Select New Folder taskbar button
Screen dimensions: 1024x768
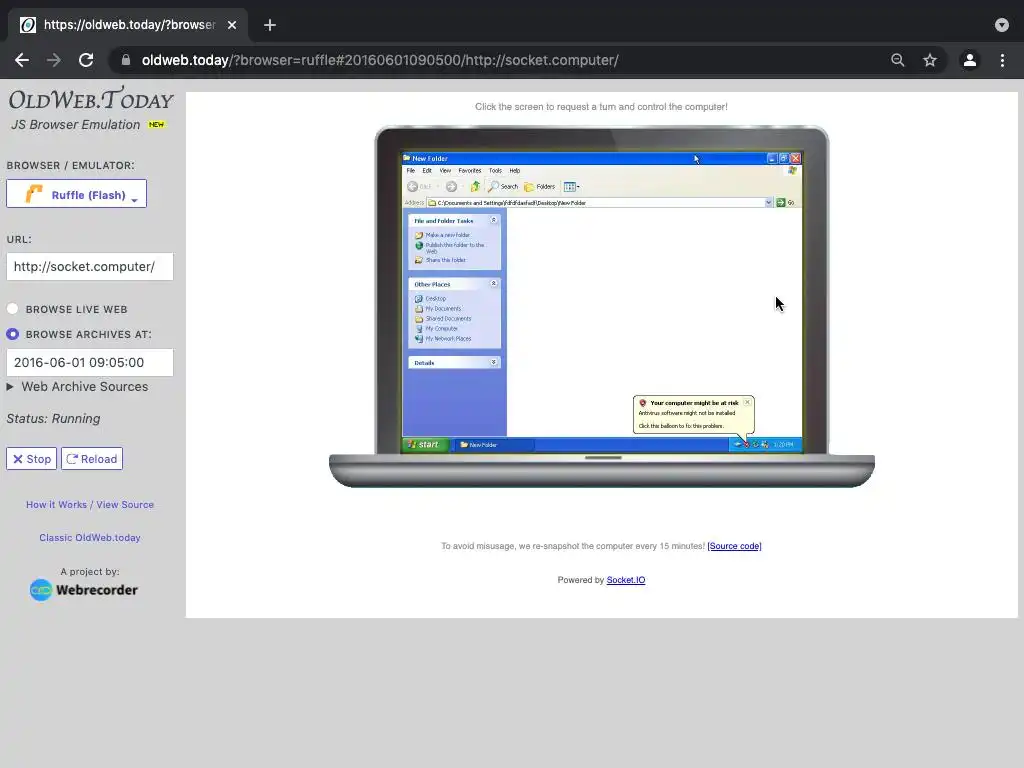point(495,445)
